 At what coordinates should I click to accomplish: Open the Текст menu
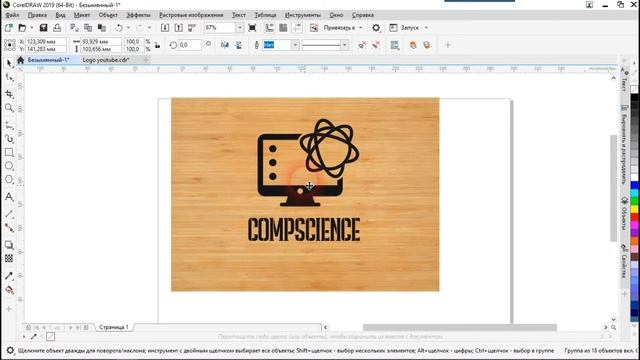239,15
